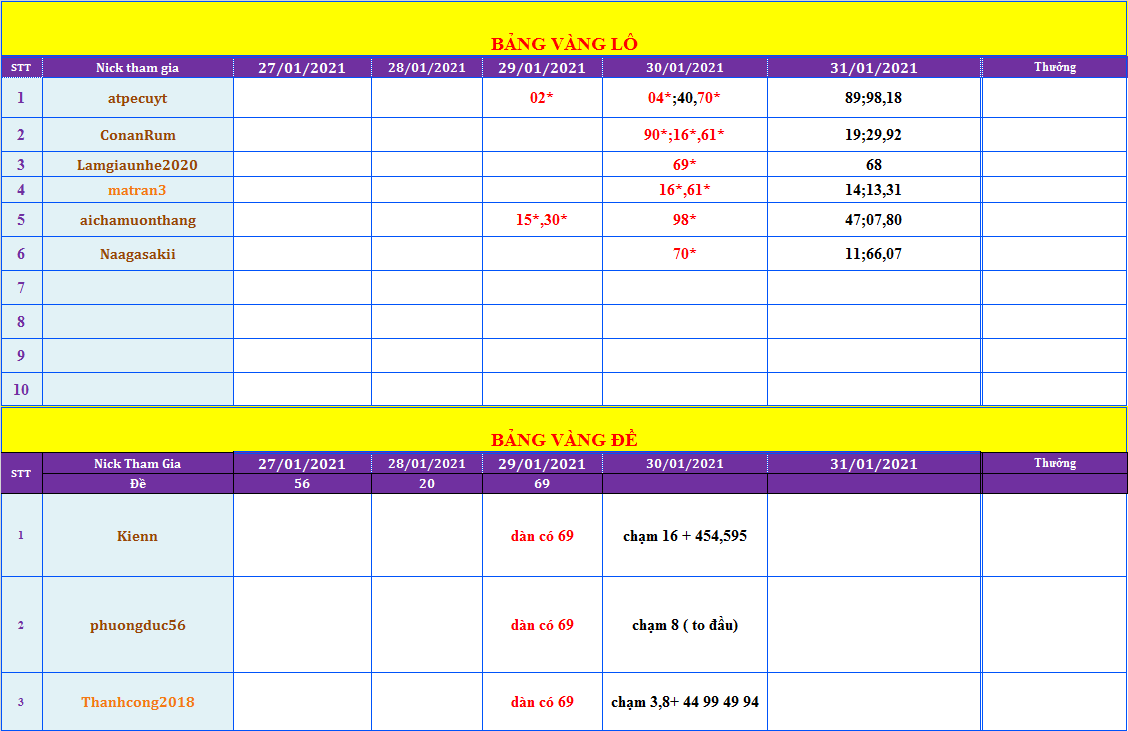Click 31/01/2021 header in the Đề table

[x=874, y=463]
